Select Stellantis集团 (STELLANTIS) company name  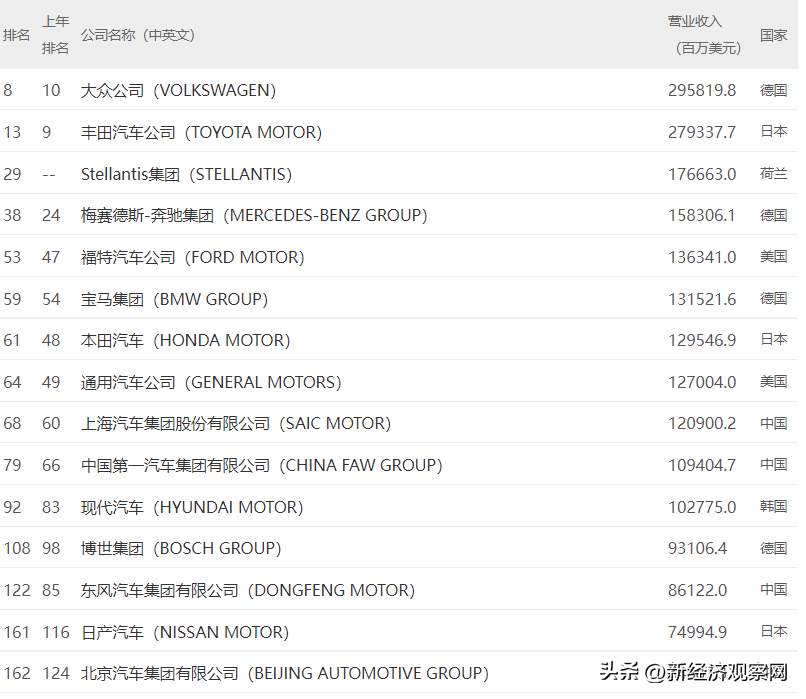point(187,174)
